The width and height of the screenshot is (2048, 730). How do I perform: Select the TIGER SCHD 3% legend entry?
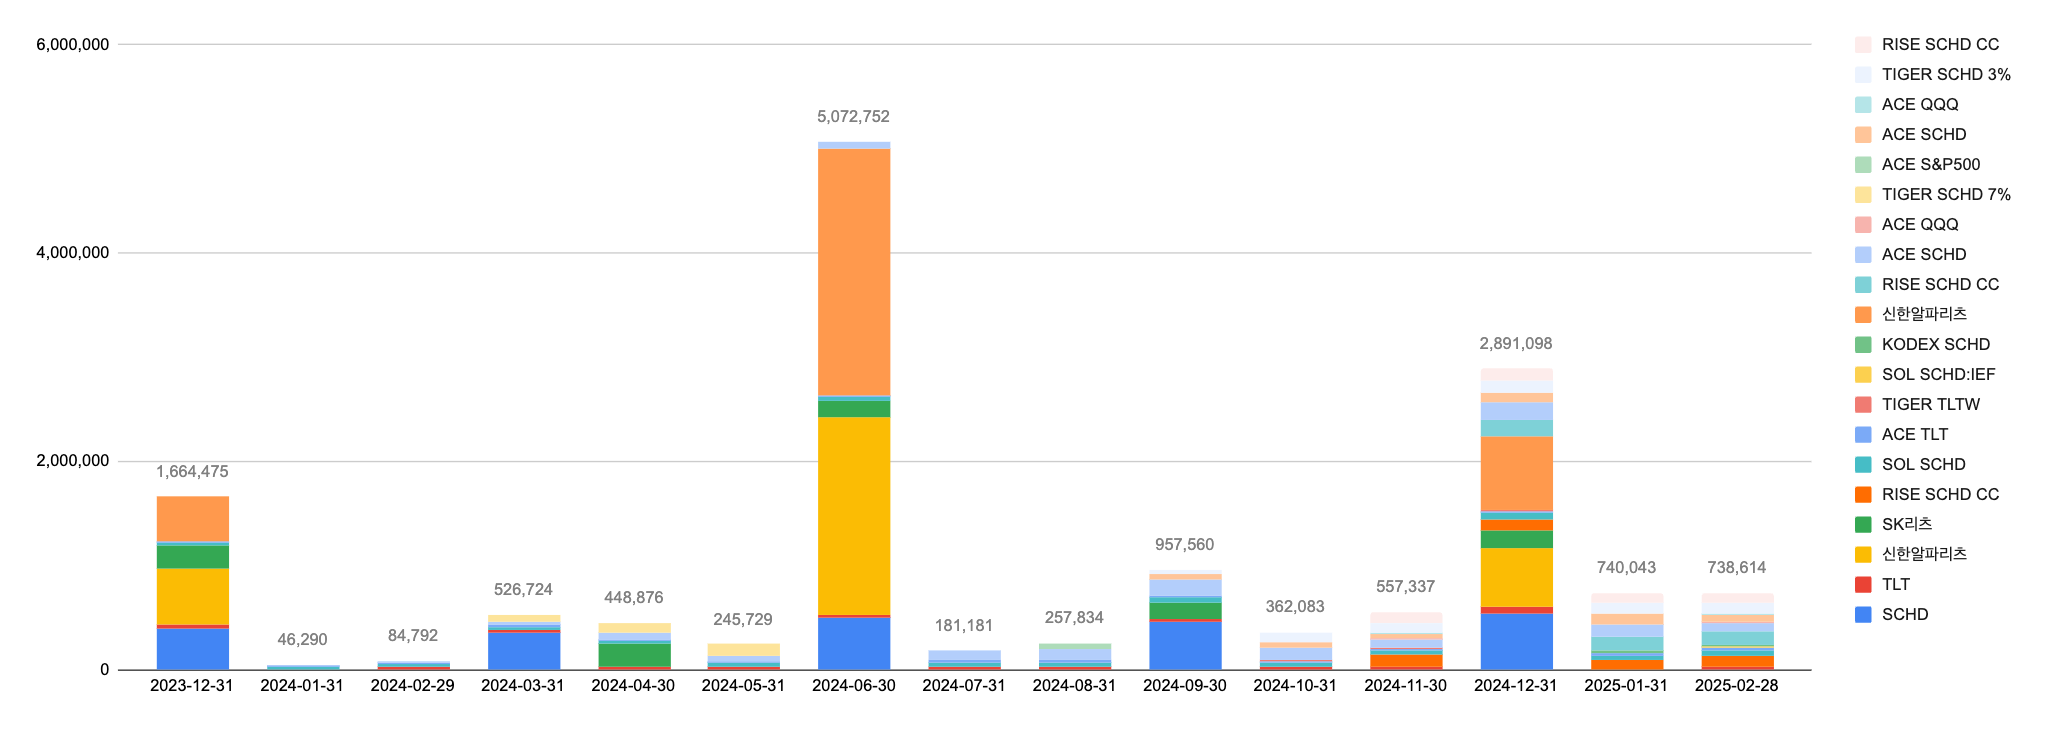(1945, 74)
